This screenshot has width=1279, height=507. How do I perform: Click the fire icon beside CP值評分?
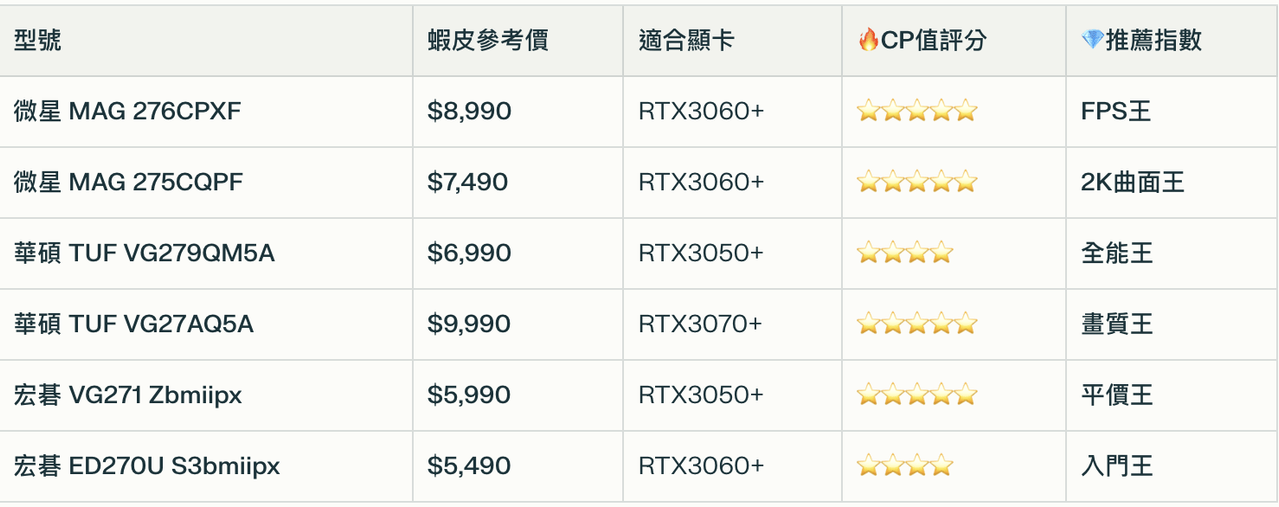[x=868, y=40]
